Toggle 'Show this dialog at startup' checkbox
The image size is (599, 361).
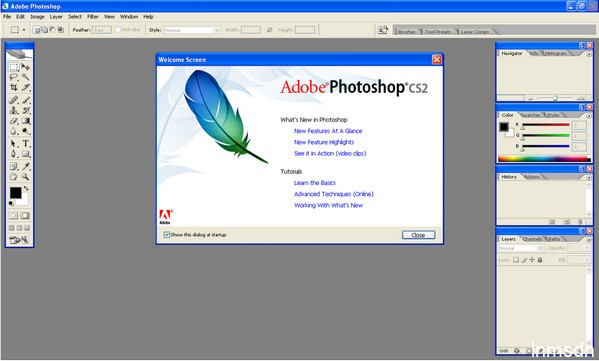tap(167, 235)
